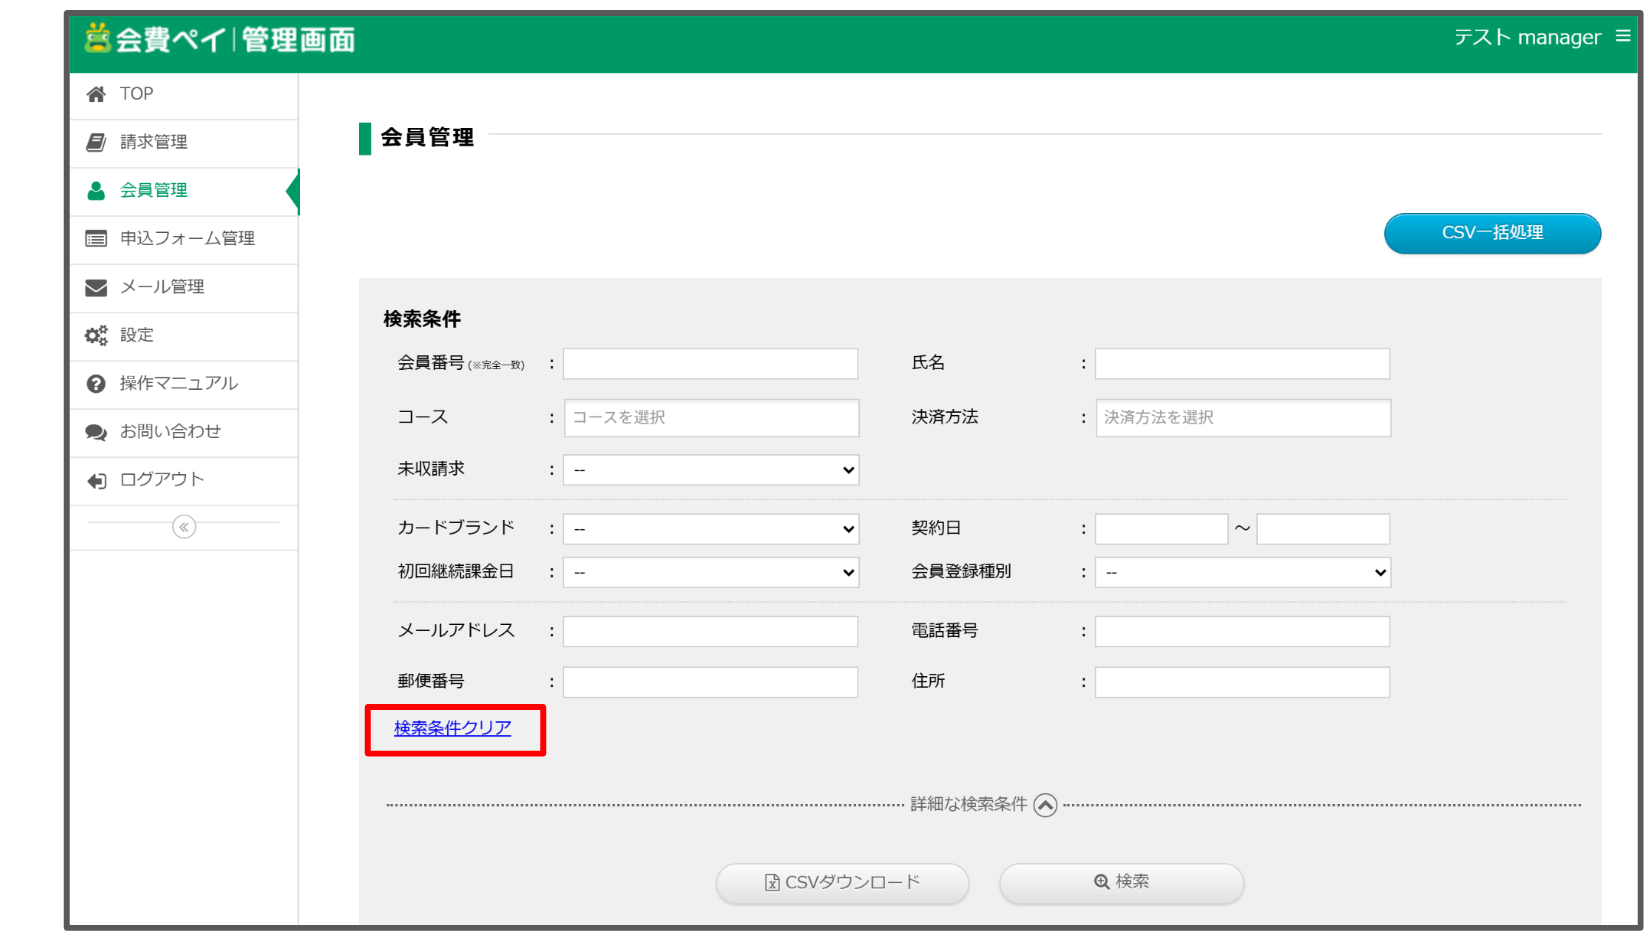The height and width of the screenshot is (933, 1647).
Task: Click the 検索条件クリア link
Action: (450, 729)
